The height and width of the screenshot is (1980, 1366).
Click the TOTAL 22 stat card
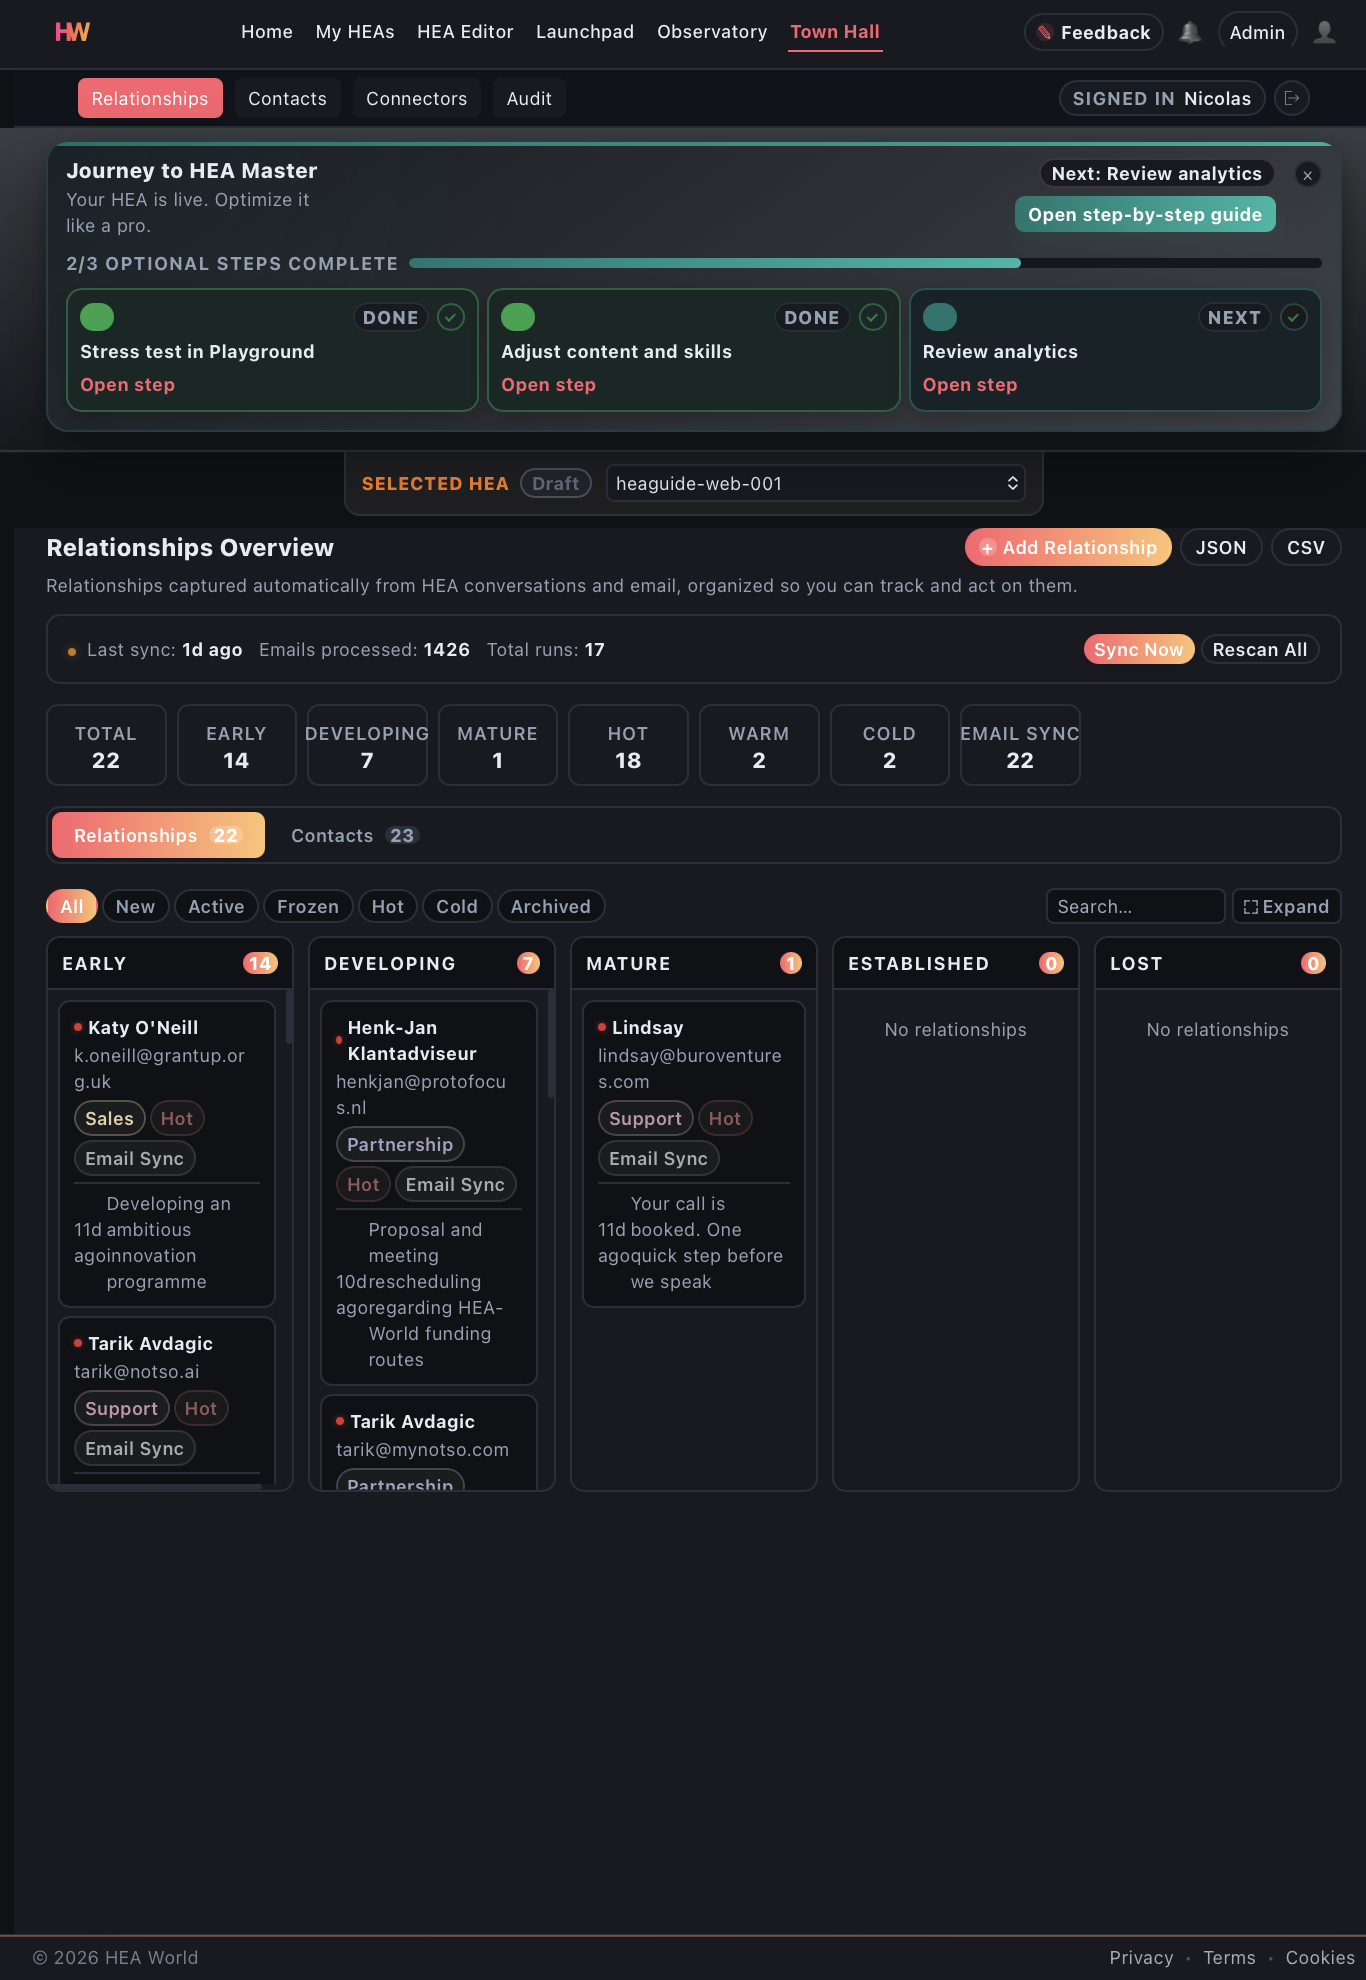coord(106,745)
